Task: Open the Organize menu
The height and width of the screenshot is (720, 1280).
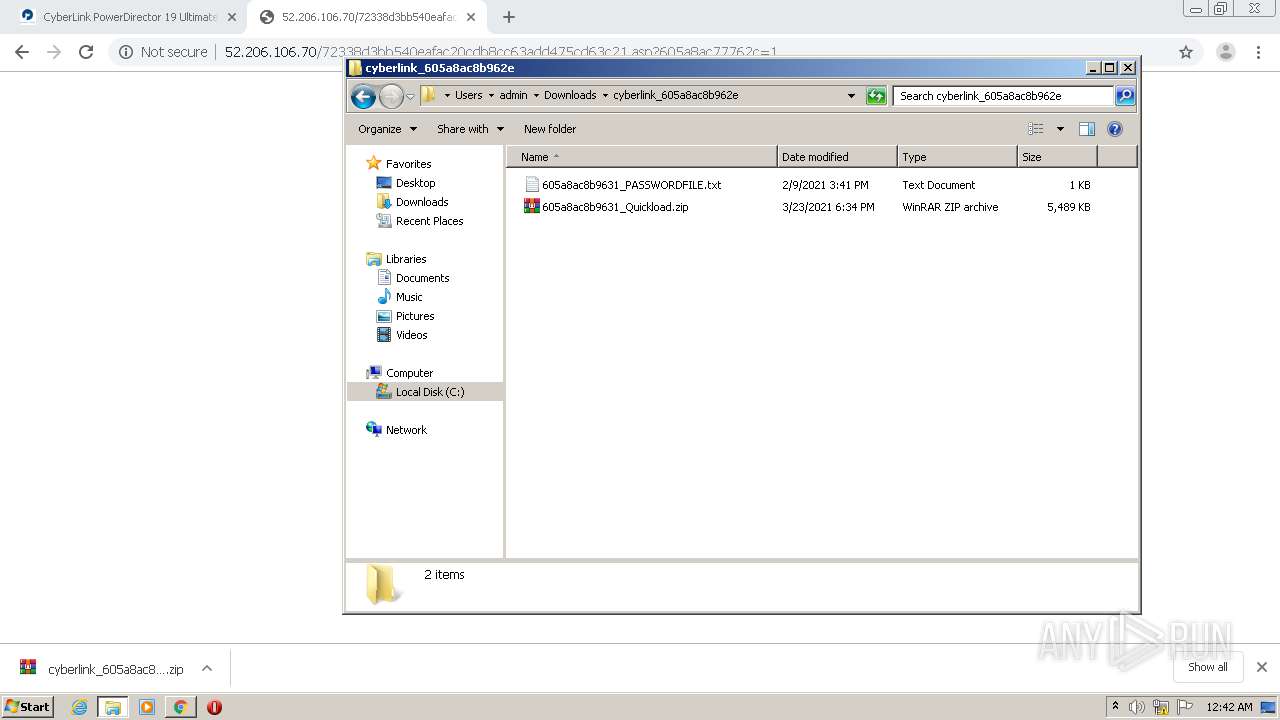Action: click(x=388, y=129)
